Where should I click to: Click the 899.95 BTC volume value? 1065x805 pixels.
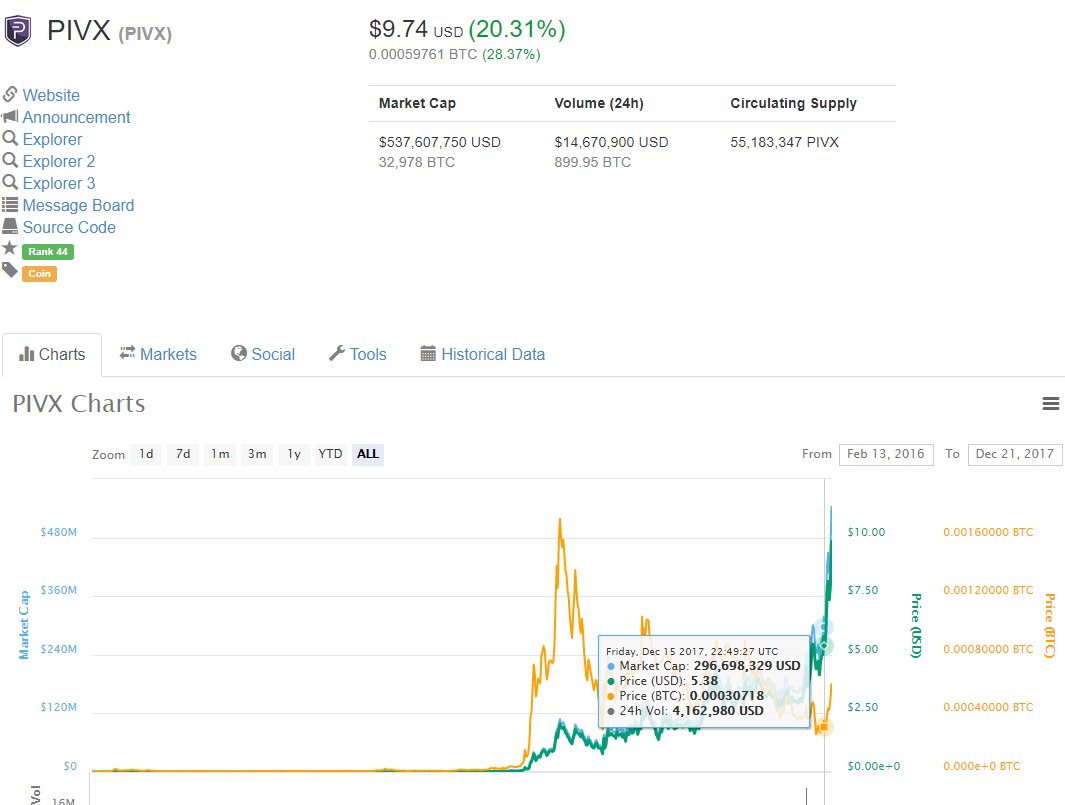click(592, 162)
